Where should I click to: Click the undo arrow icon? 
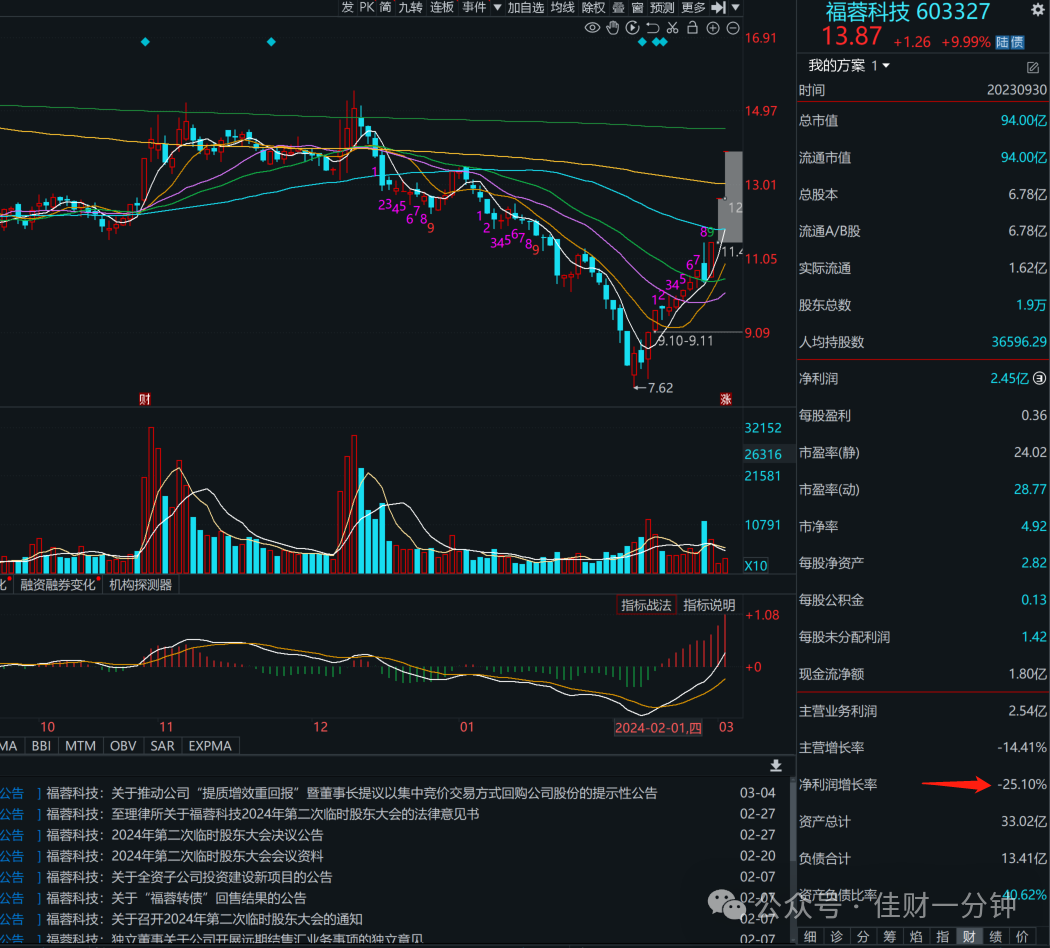(x=652, y=28)
